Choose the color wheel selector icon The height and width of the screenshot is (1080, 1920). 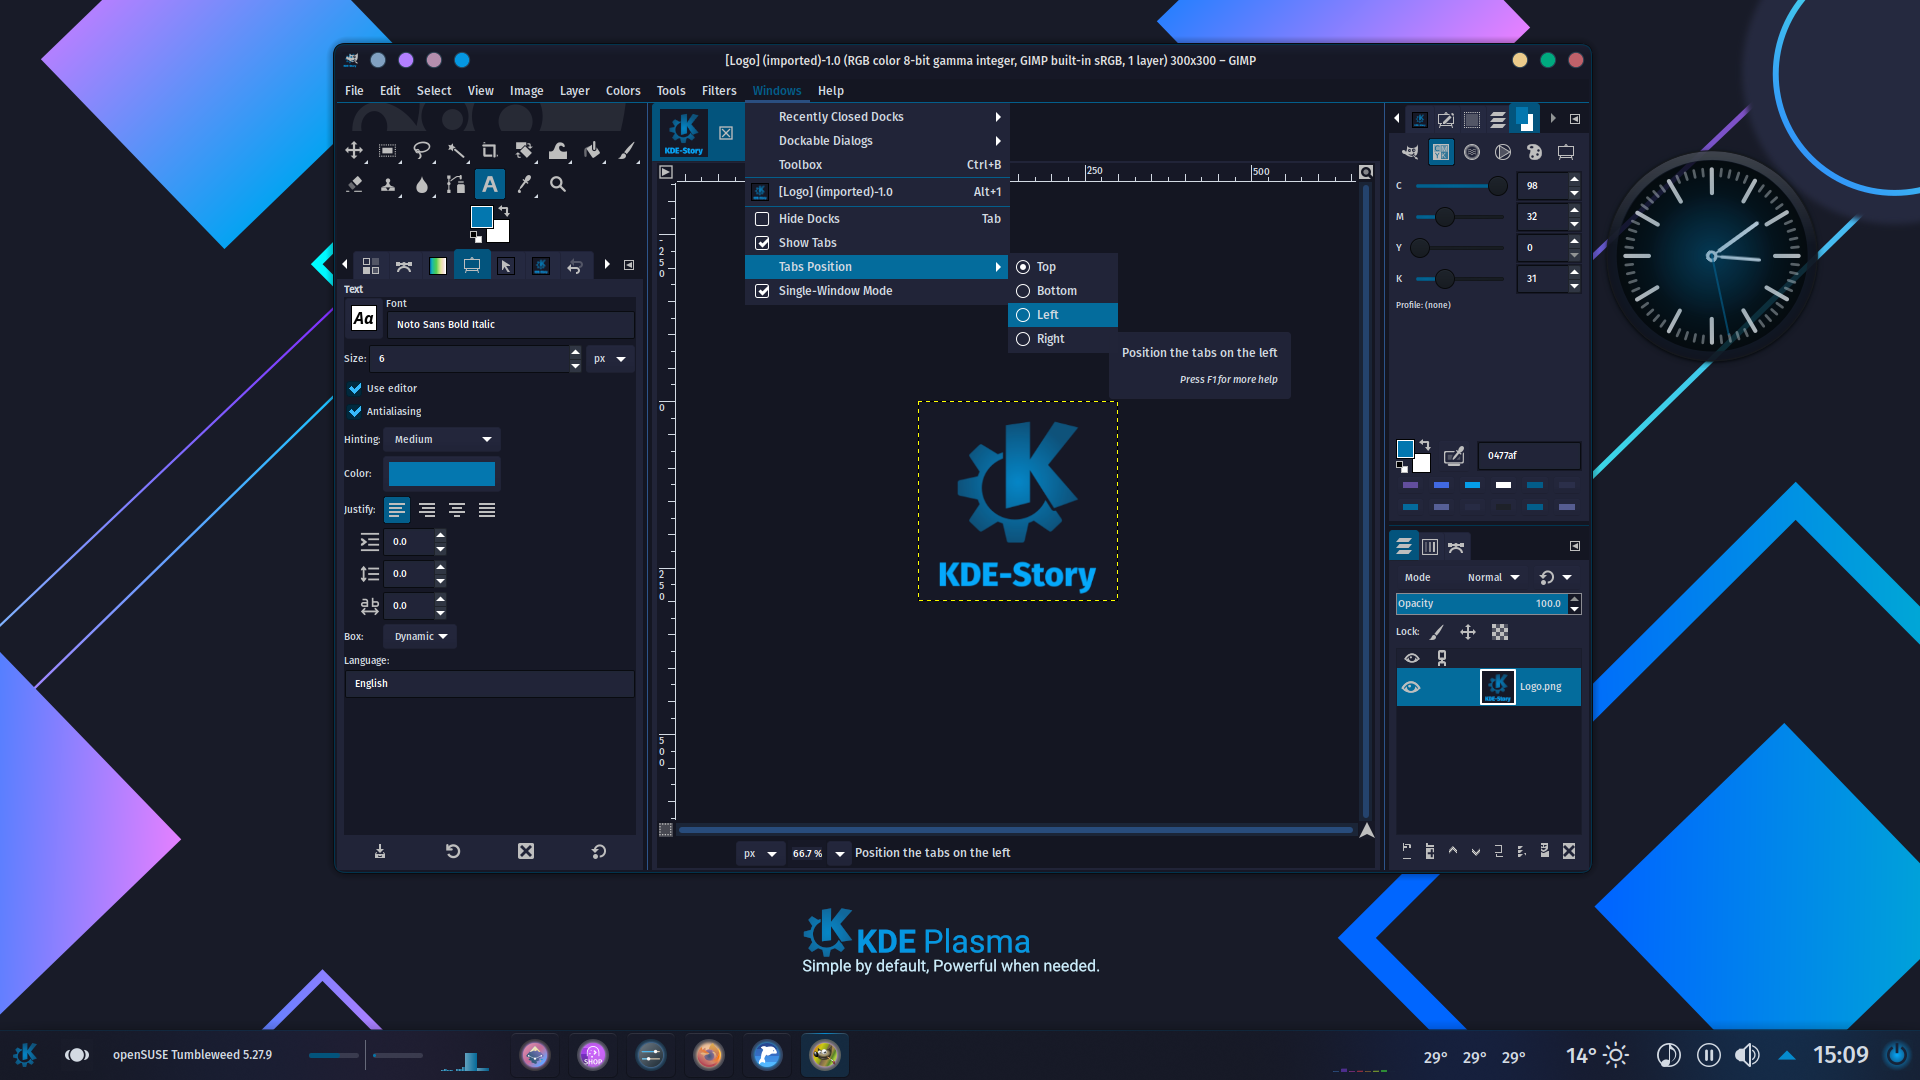1503,152
